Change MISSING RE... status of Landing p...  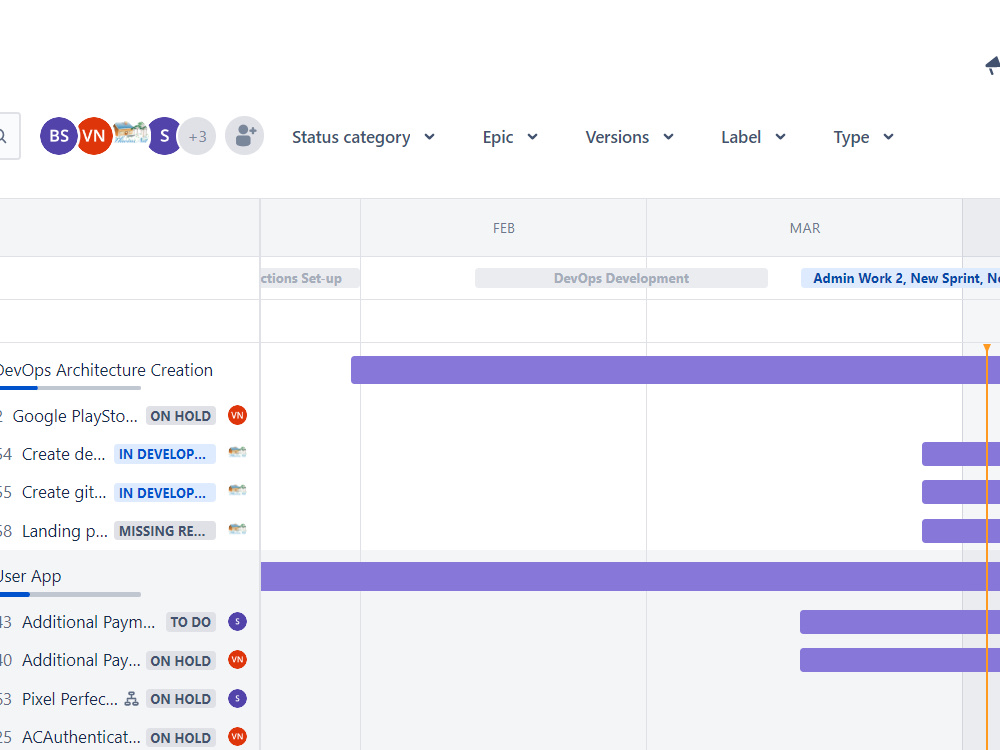click(165, 531)
